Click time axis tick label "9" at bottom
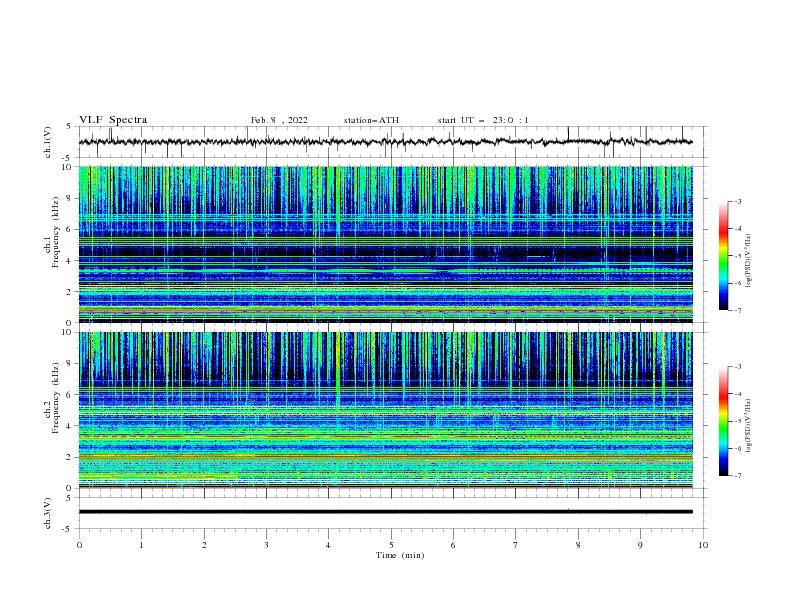 coord(640,545)
